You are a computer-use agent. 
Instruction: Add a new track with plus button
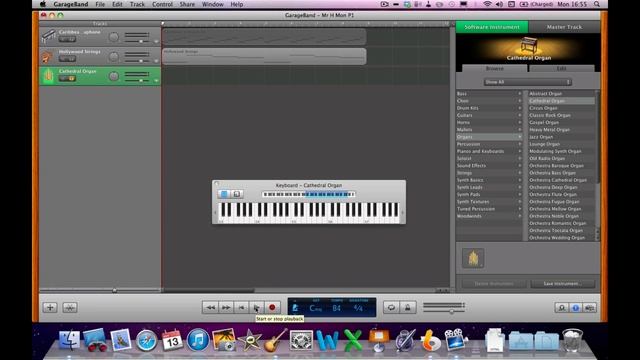coord(50,307)
